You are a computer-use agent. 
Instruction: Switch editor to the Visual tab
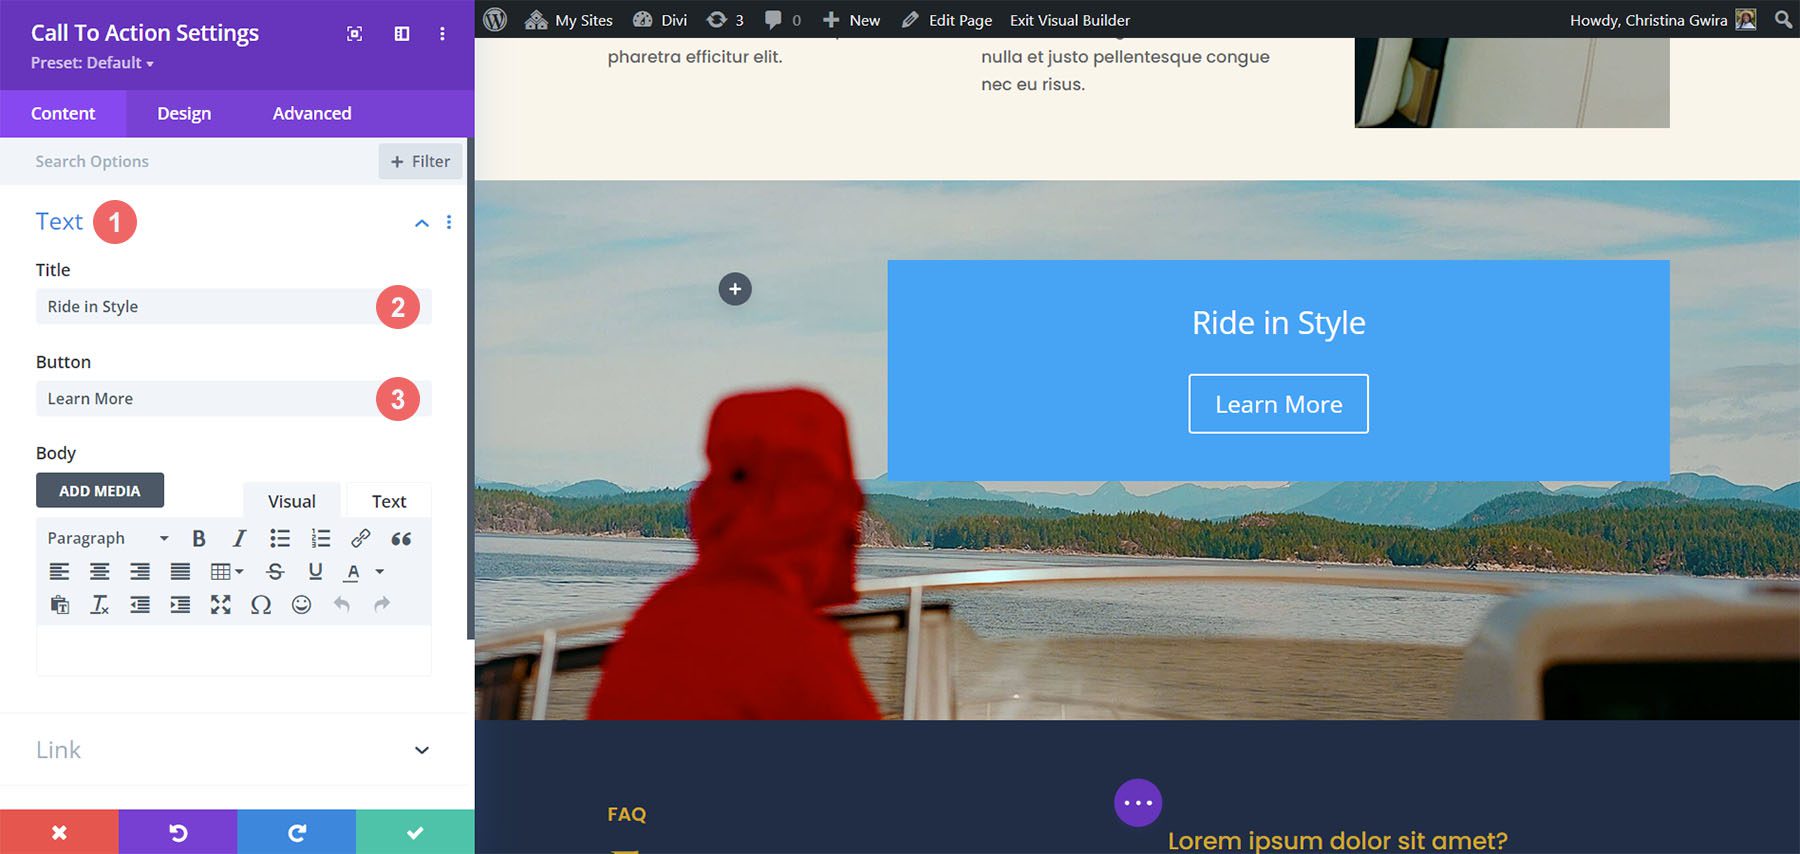click(292, 501)
